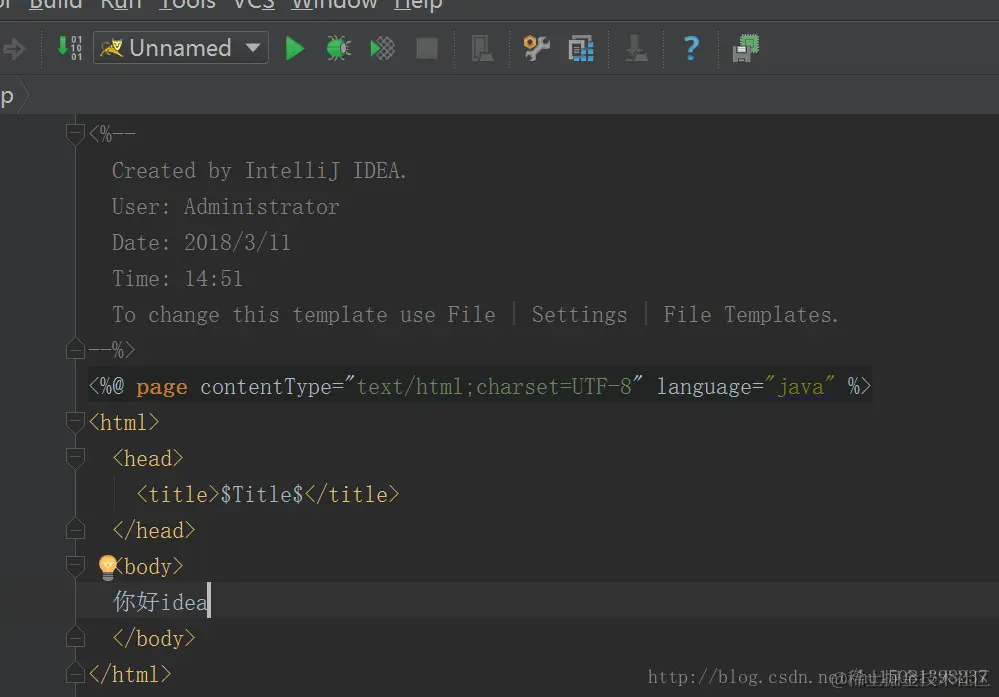Image resolution: width=999 pixels, height=697 pixels.
Task: Collapse the <head> tag fold
Action: (x=75, y=458)
